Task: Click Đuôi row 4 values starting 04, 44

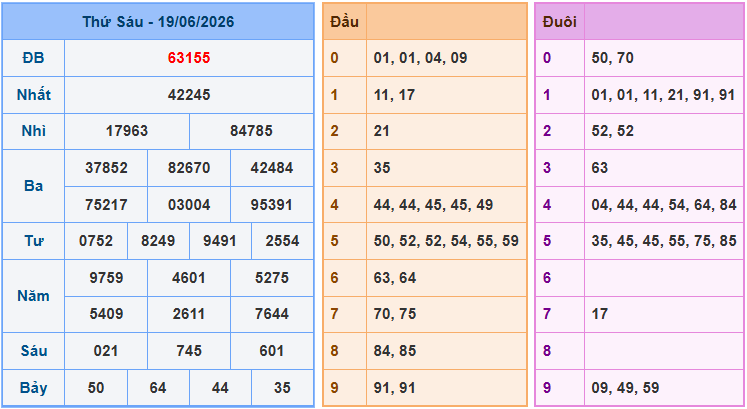Action: point(664,205)
